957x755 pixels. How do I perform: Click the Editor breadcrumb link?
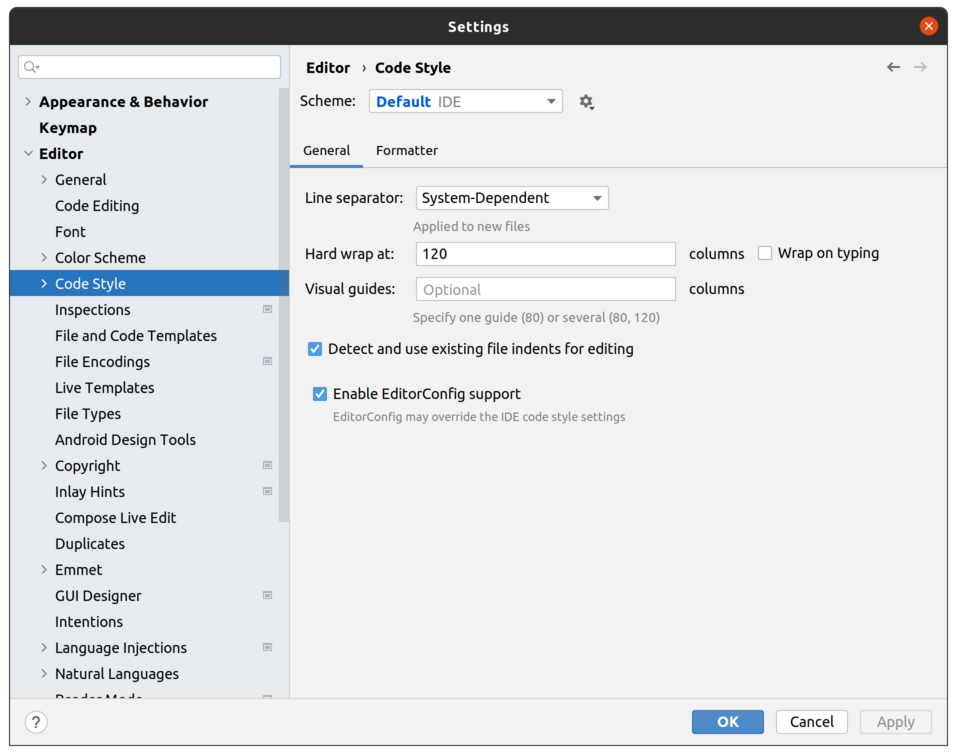[328, 67]
